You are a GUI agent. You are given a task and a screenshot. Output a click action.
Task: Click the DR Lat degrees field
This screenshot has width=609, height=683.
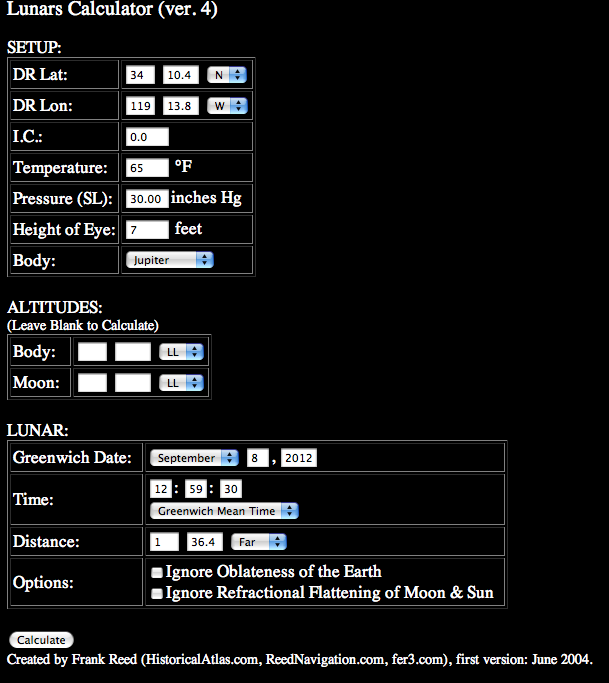click(140, 75)
